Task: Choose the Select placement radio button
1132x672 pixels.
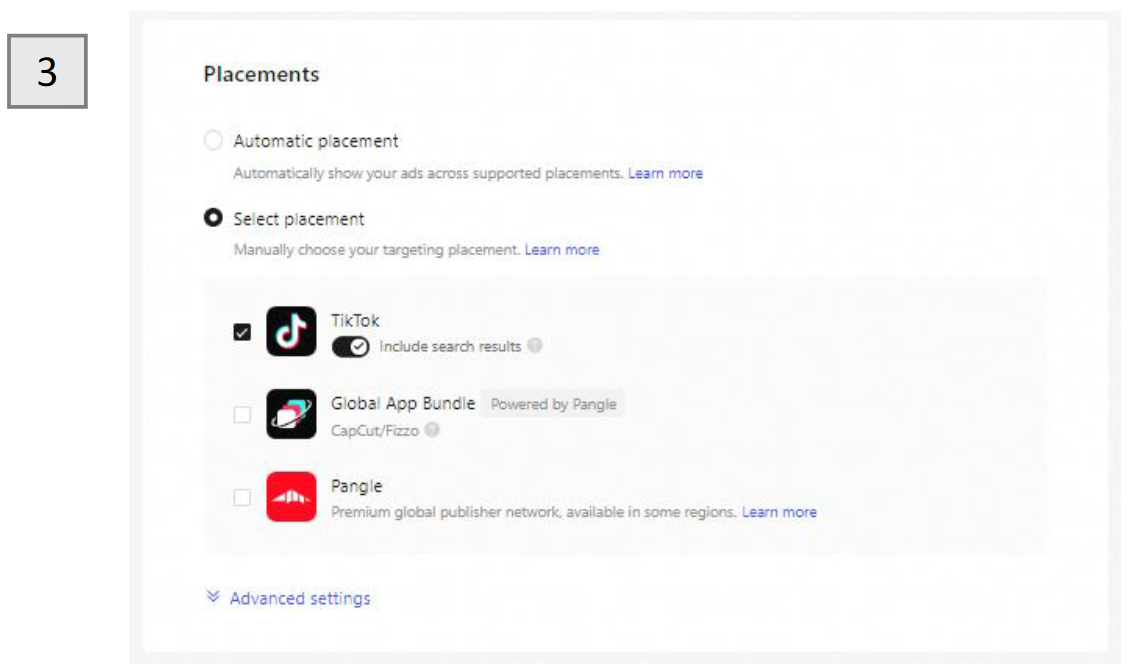Action: click(213, 219)
